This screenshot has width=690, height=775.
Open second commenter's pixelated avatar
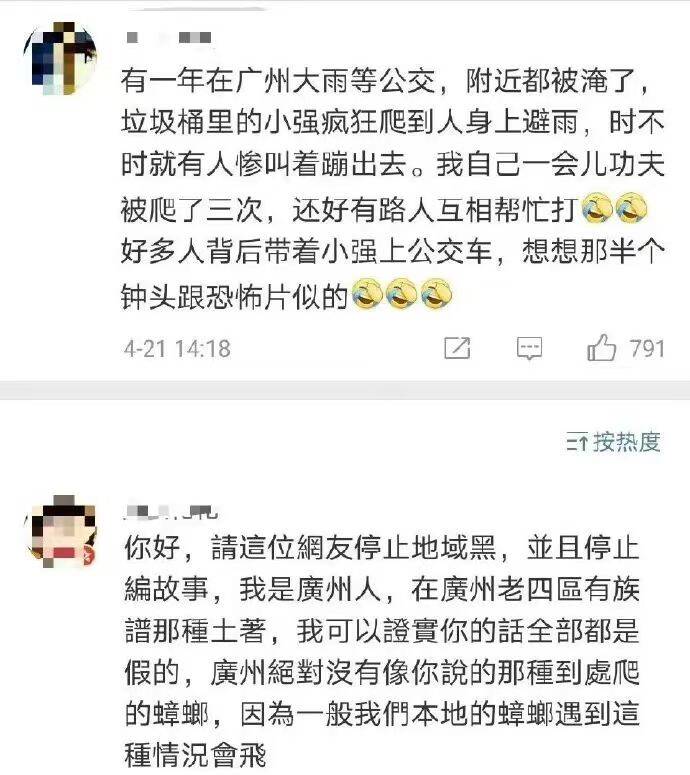[60, 531]
